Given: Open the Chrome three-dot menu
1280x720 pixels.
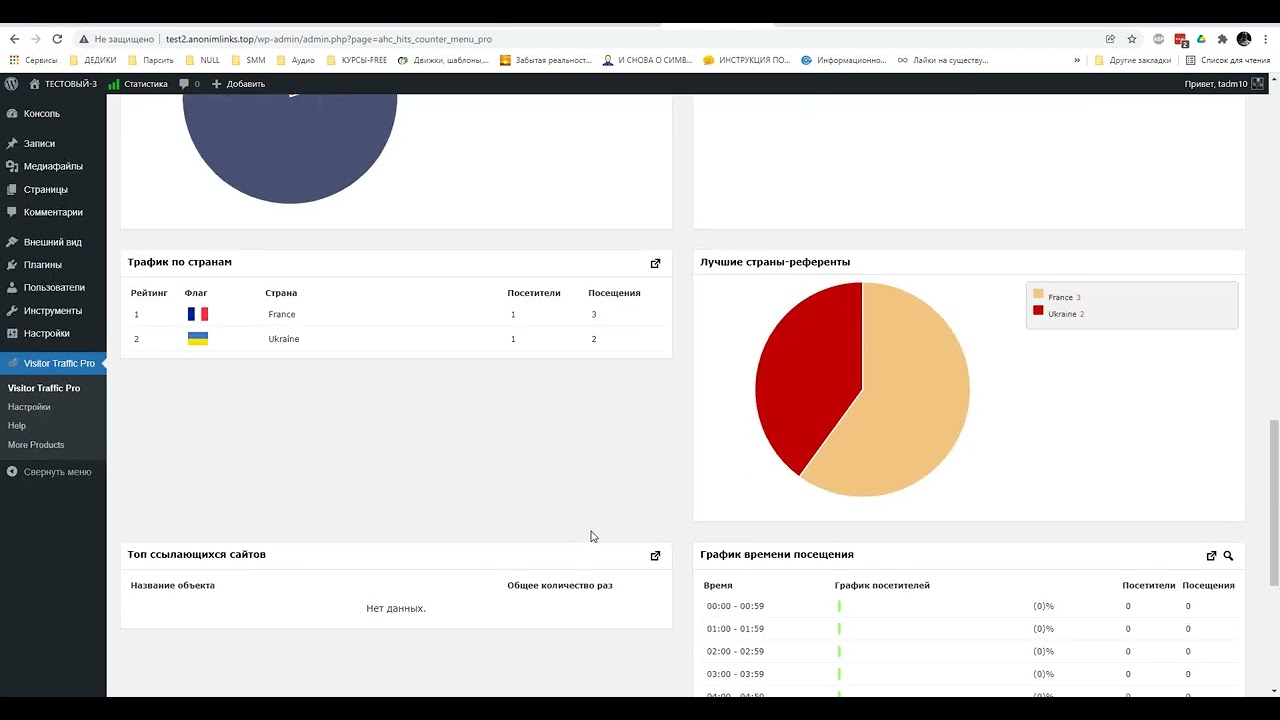Looking at the screenshot, I should pos(1265,39).
